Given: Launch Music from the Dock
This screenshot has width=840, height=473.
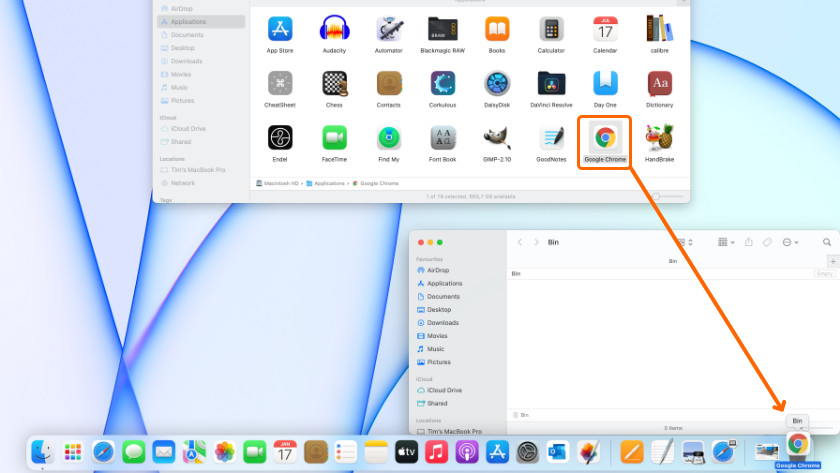Looking at the screenshot, I should coord(437,452).
